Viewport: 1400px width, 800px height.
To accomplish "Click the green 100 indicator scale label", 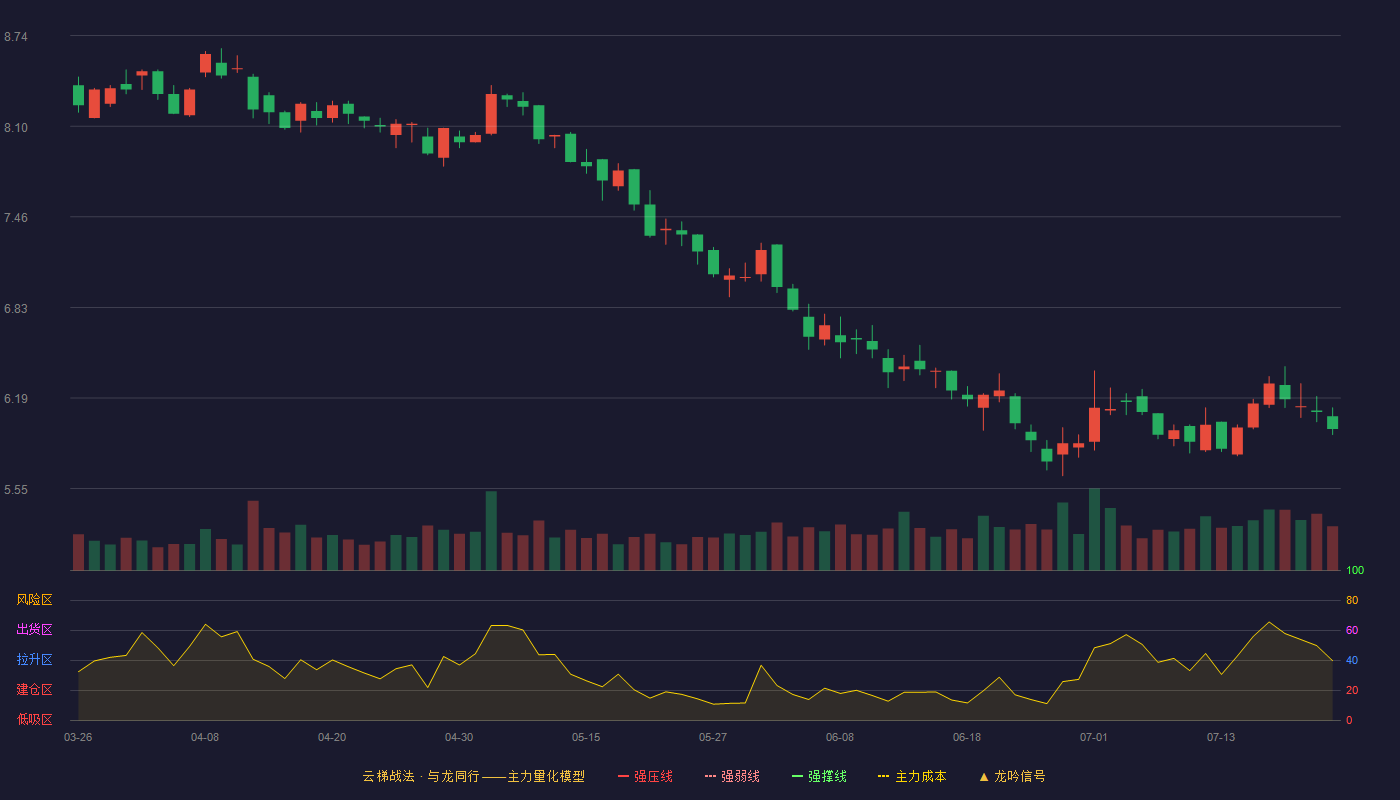I will [x=1355, y=571].
